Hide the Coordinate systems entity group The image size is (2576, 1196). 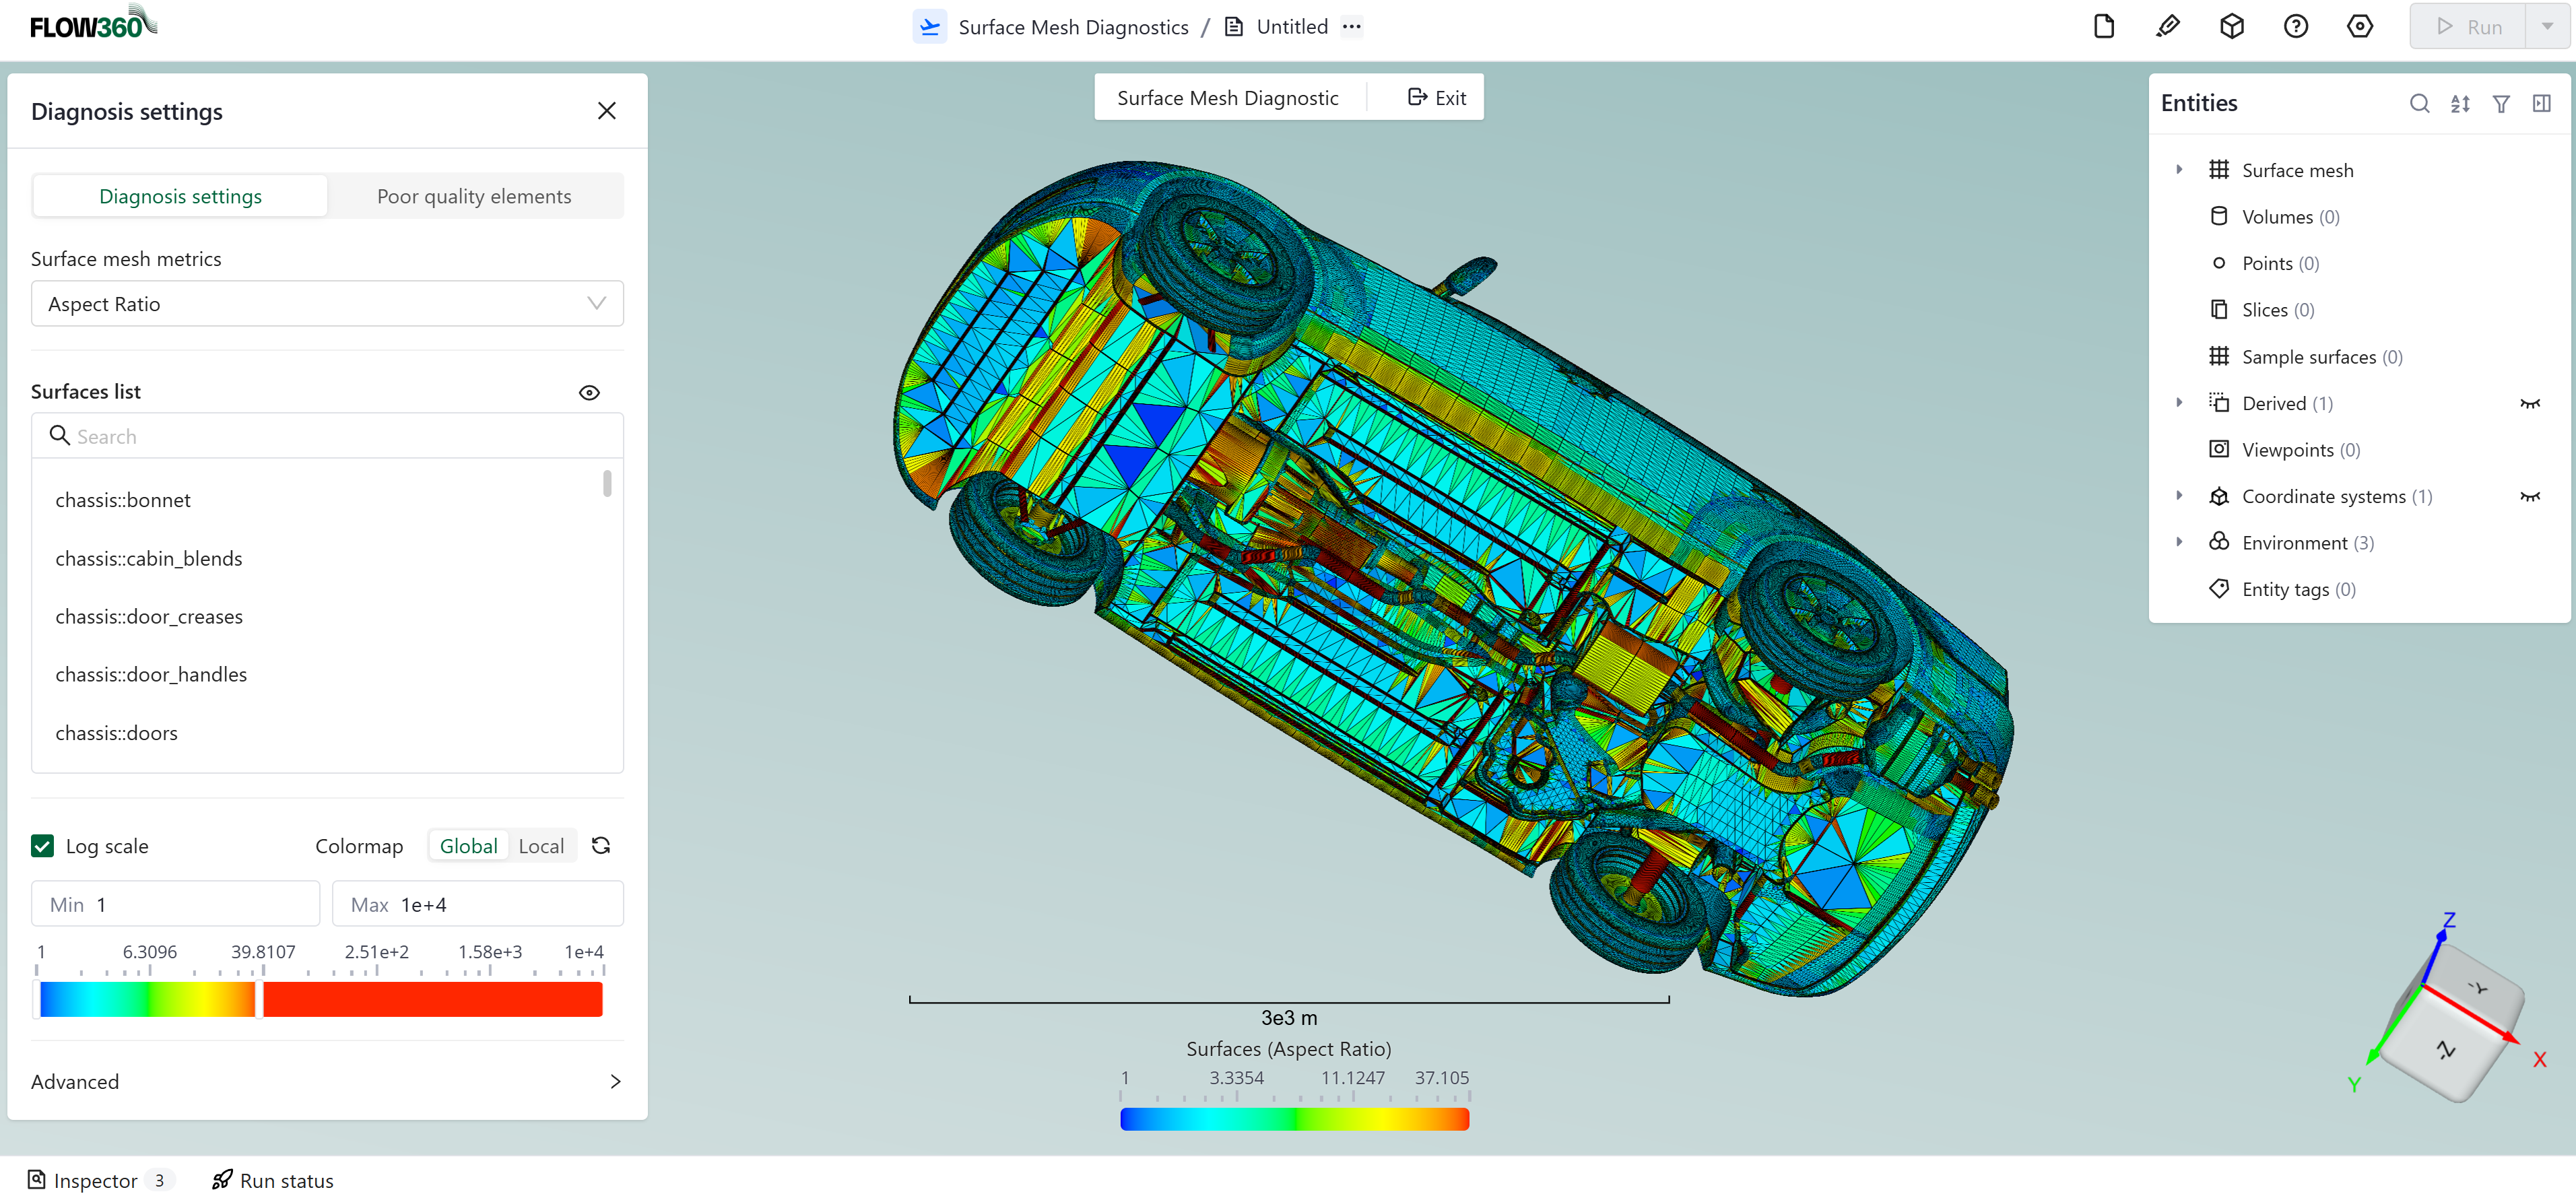2531,496
